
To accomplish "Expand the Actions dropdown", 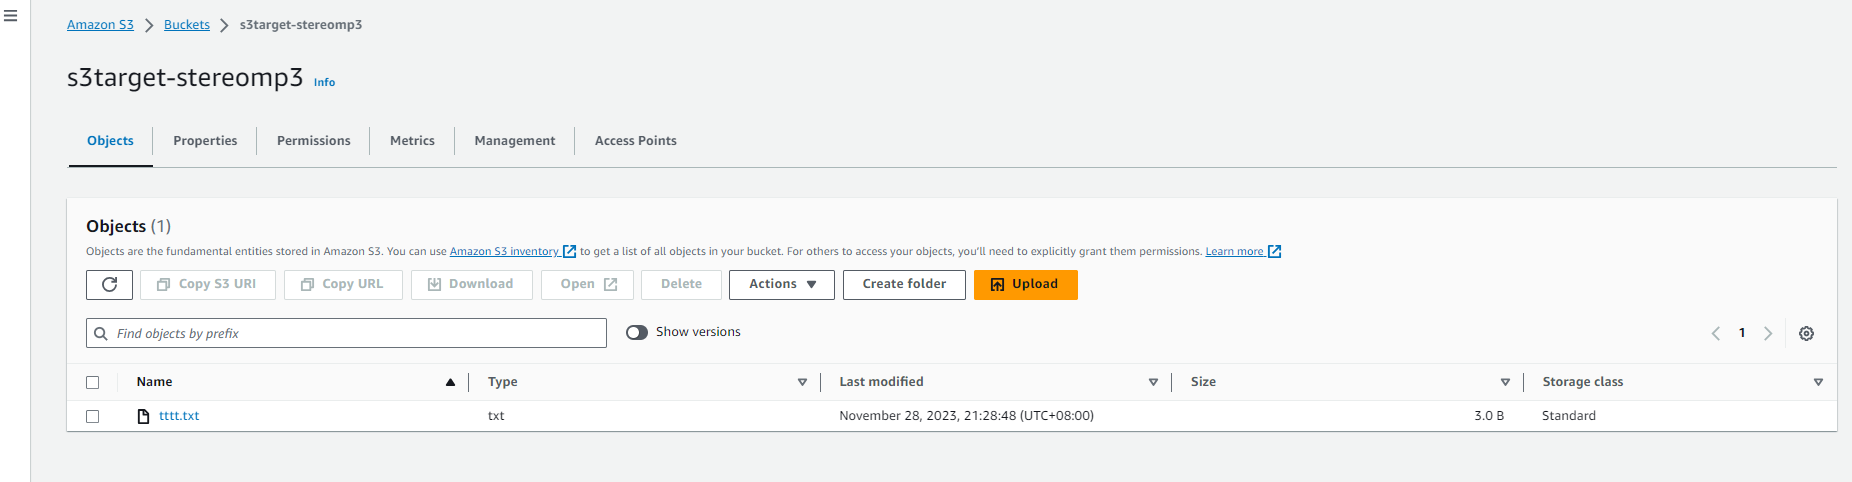I will [782, 285].
